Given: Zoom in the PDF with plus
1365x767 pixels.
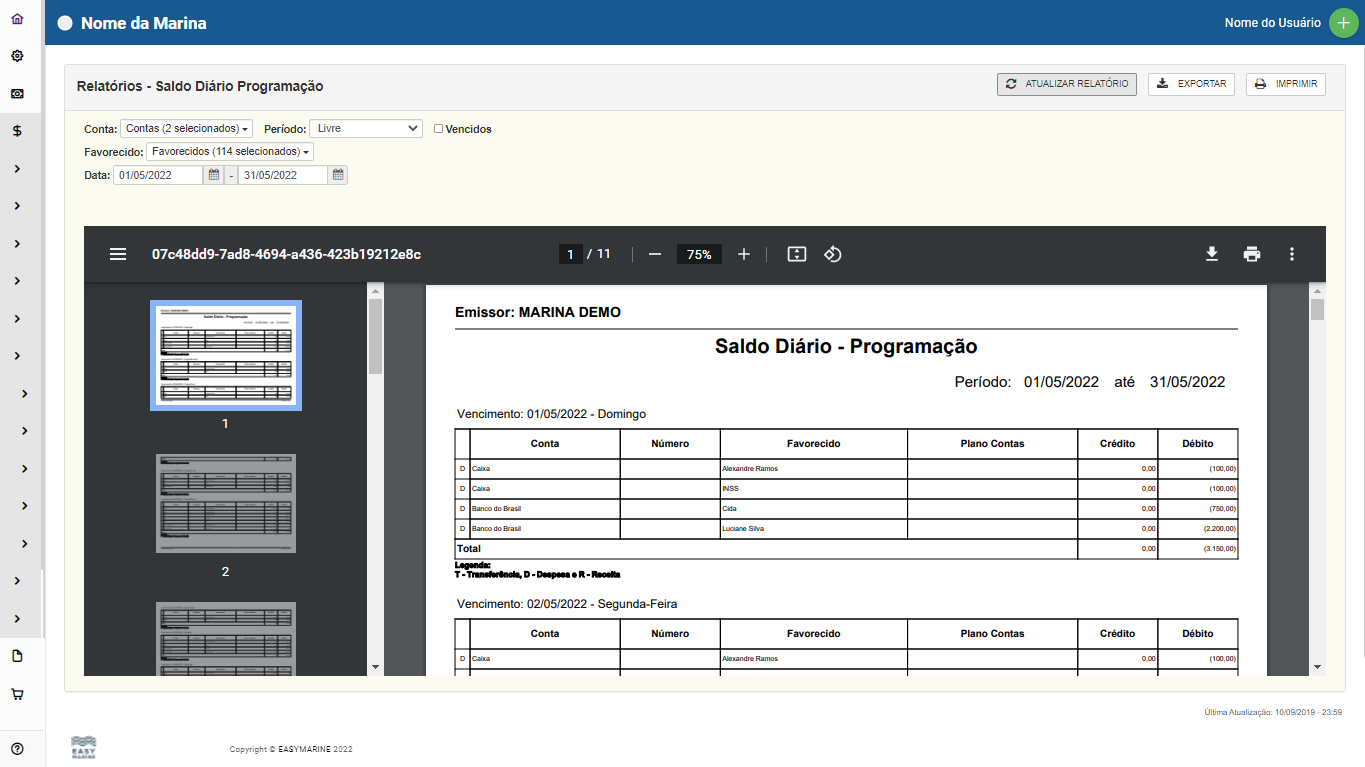Looking at the screenshot, I should tap(743, 255).
